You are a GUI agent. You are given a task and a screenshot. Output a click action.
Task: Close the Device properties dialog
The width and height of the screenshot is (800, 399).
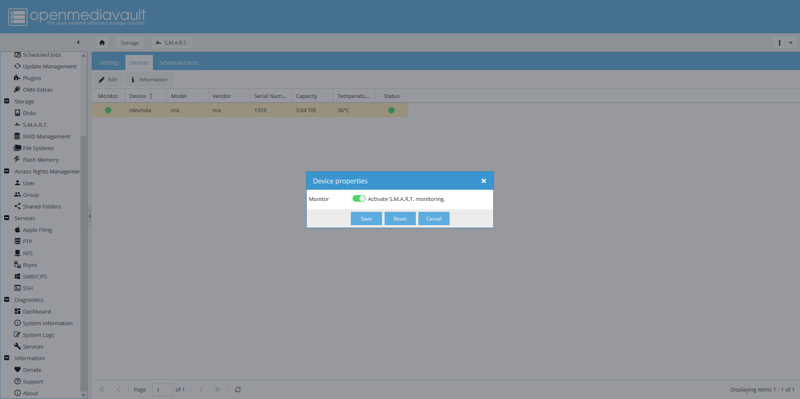(484, 181)
